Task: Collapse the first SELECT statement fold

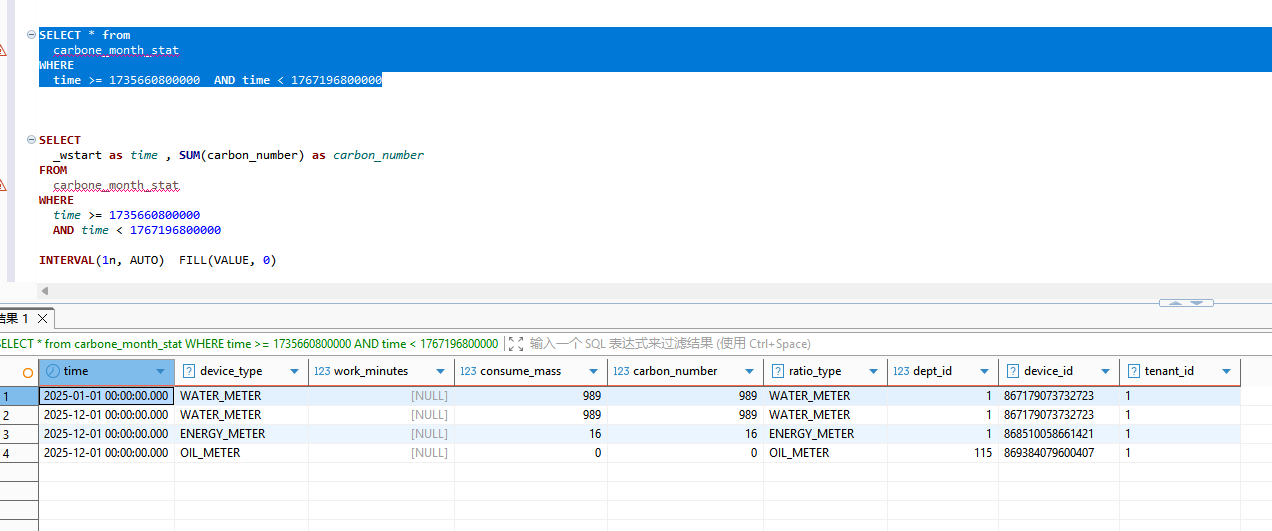Action: [31, 35]
